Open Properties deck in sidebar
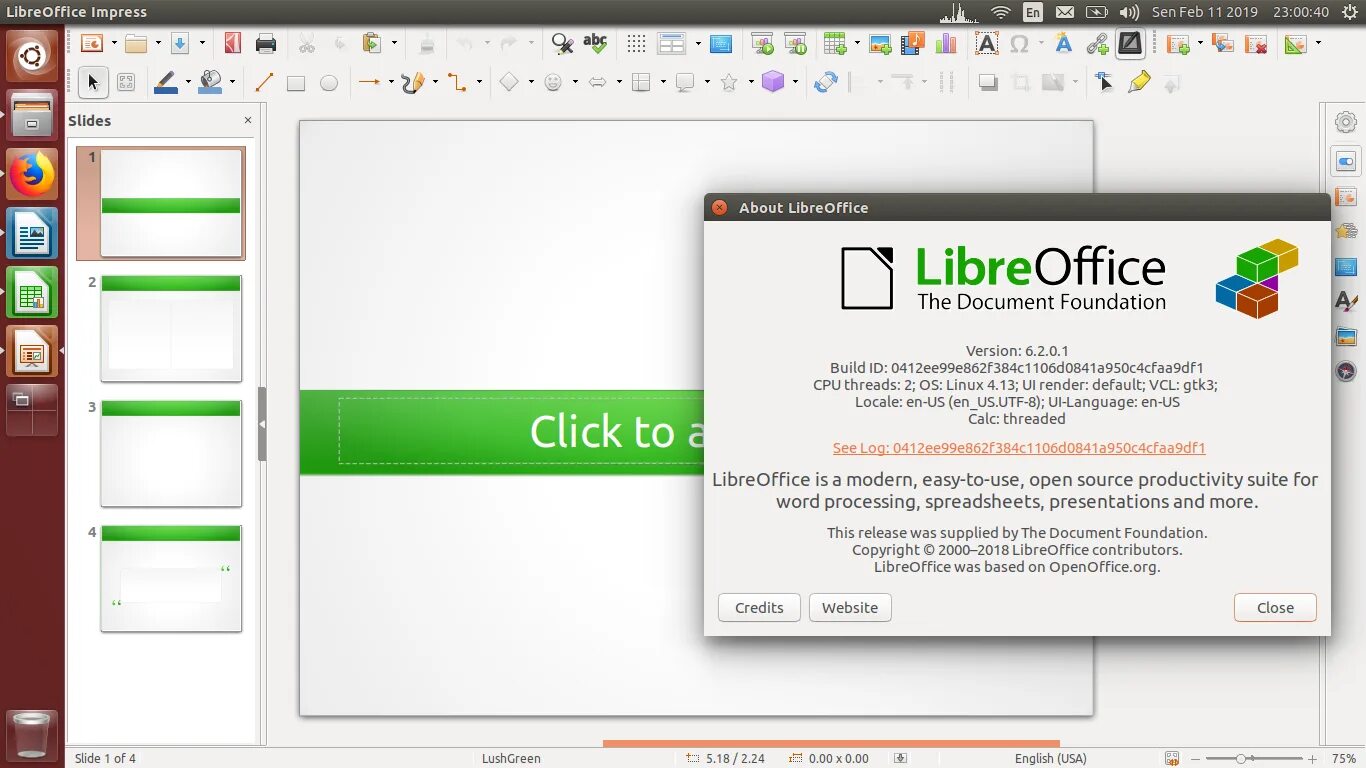Viewport: 1366px width, 768px height. pyautogui.click(x=1346, y=161)
